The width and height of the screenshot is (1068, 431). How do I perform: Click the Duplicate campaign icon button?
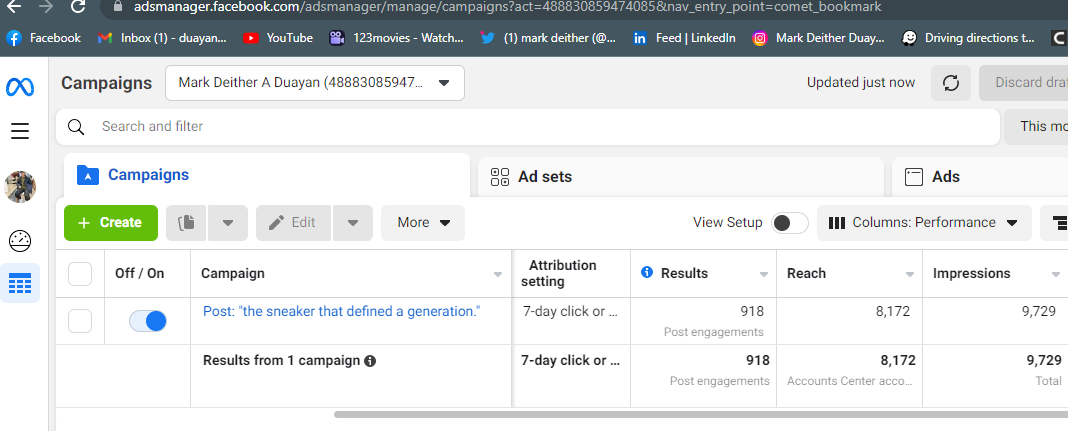pyautogui.click(x=185, y=223)
